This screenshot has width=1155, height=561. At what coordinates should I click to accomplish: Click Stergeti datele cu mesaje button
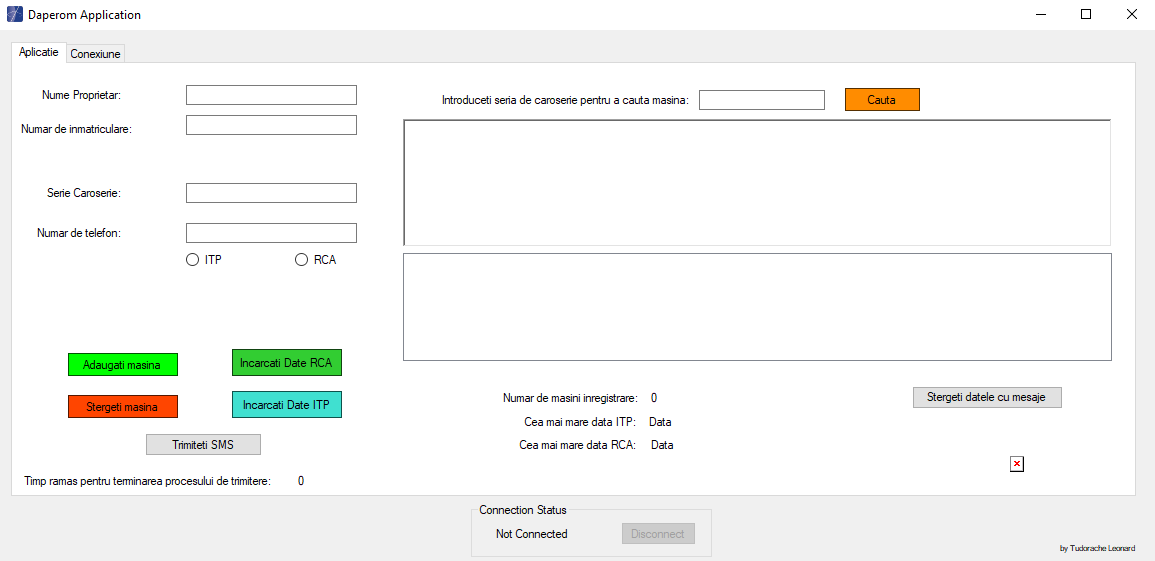click(986, 397)
